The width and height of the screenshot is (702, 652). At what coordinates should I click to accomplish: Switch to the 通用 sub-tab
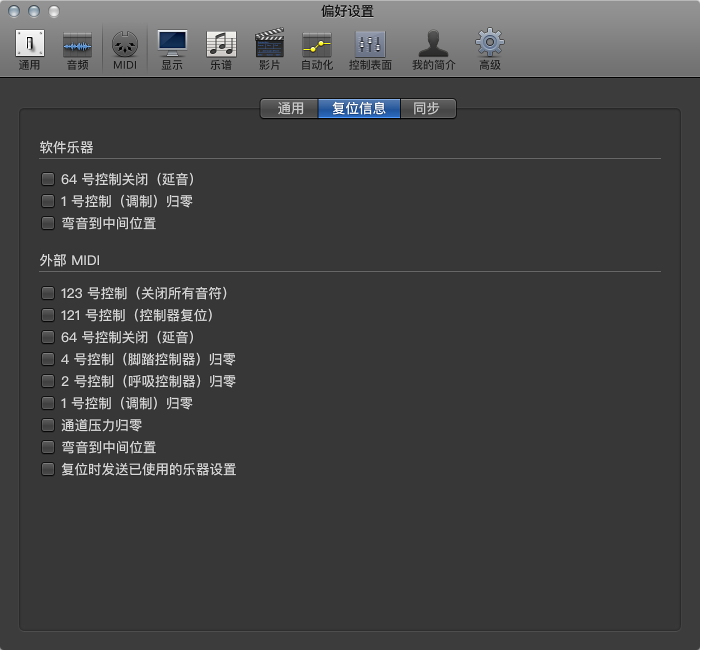pyautogui.click(x=290, y=109)
